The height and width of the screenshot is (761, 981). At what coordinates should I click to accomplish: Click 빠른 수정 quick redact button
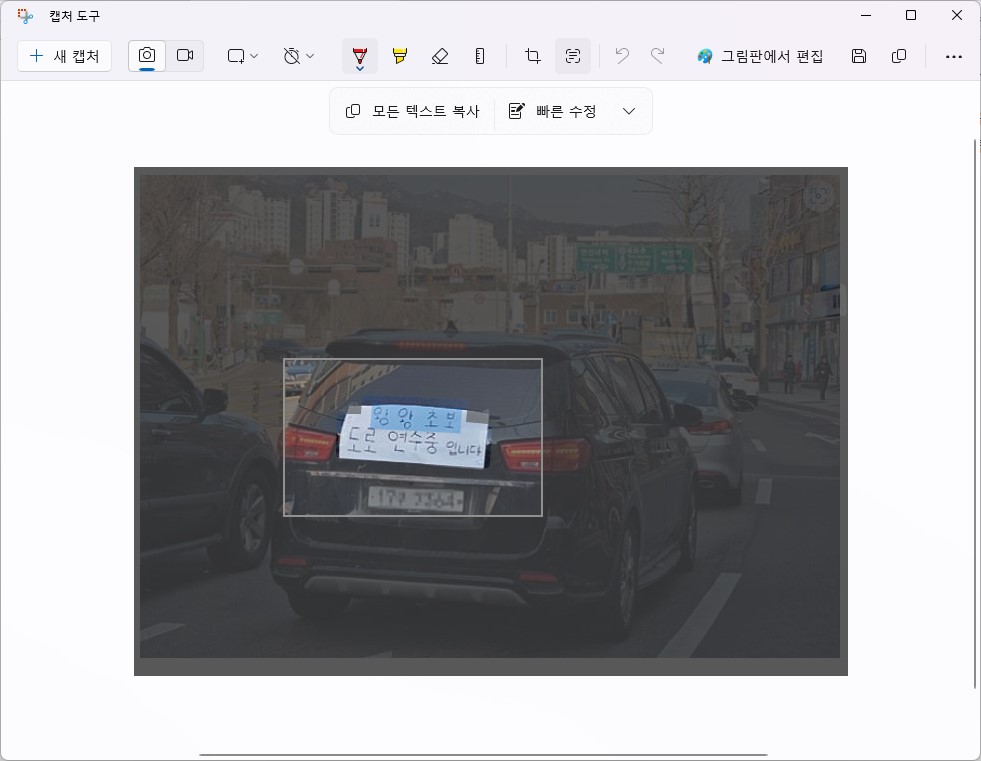[x=552, y=111]
